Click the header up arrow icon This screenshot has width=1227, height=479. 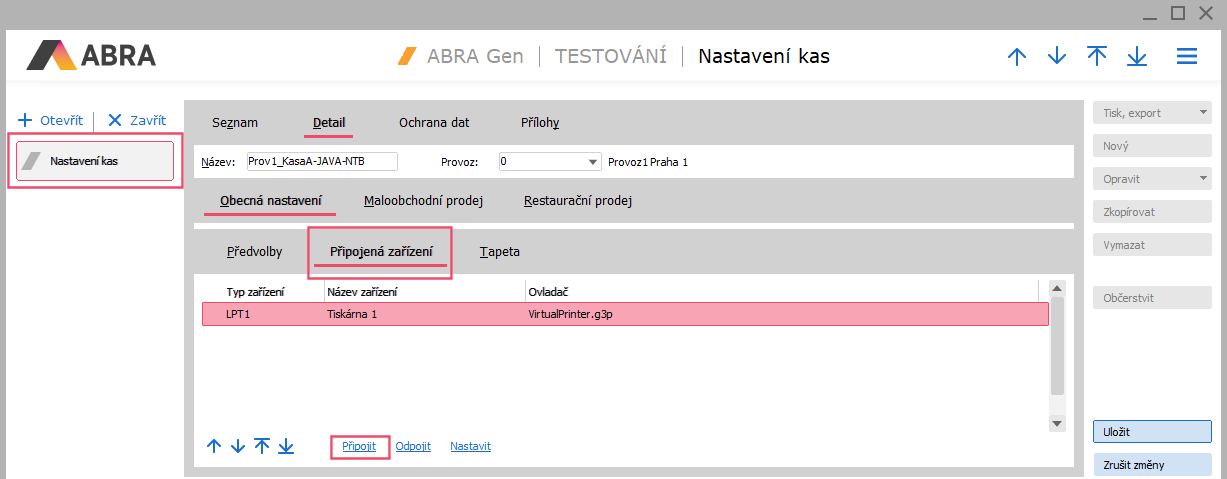click(1017, 57)
